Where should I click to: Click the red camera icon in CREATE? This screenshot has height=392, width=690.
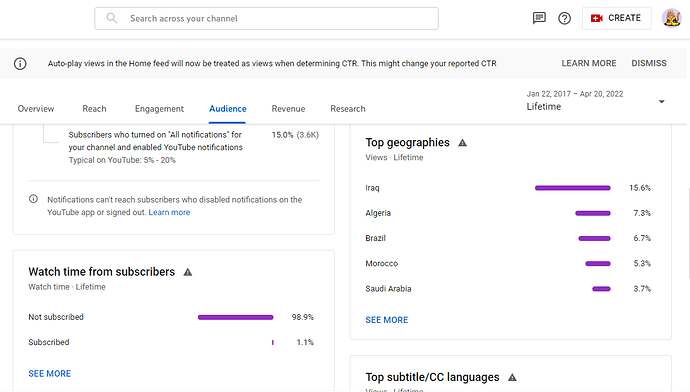(x=596, y=18)
